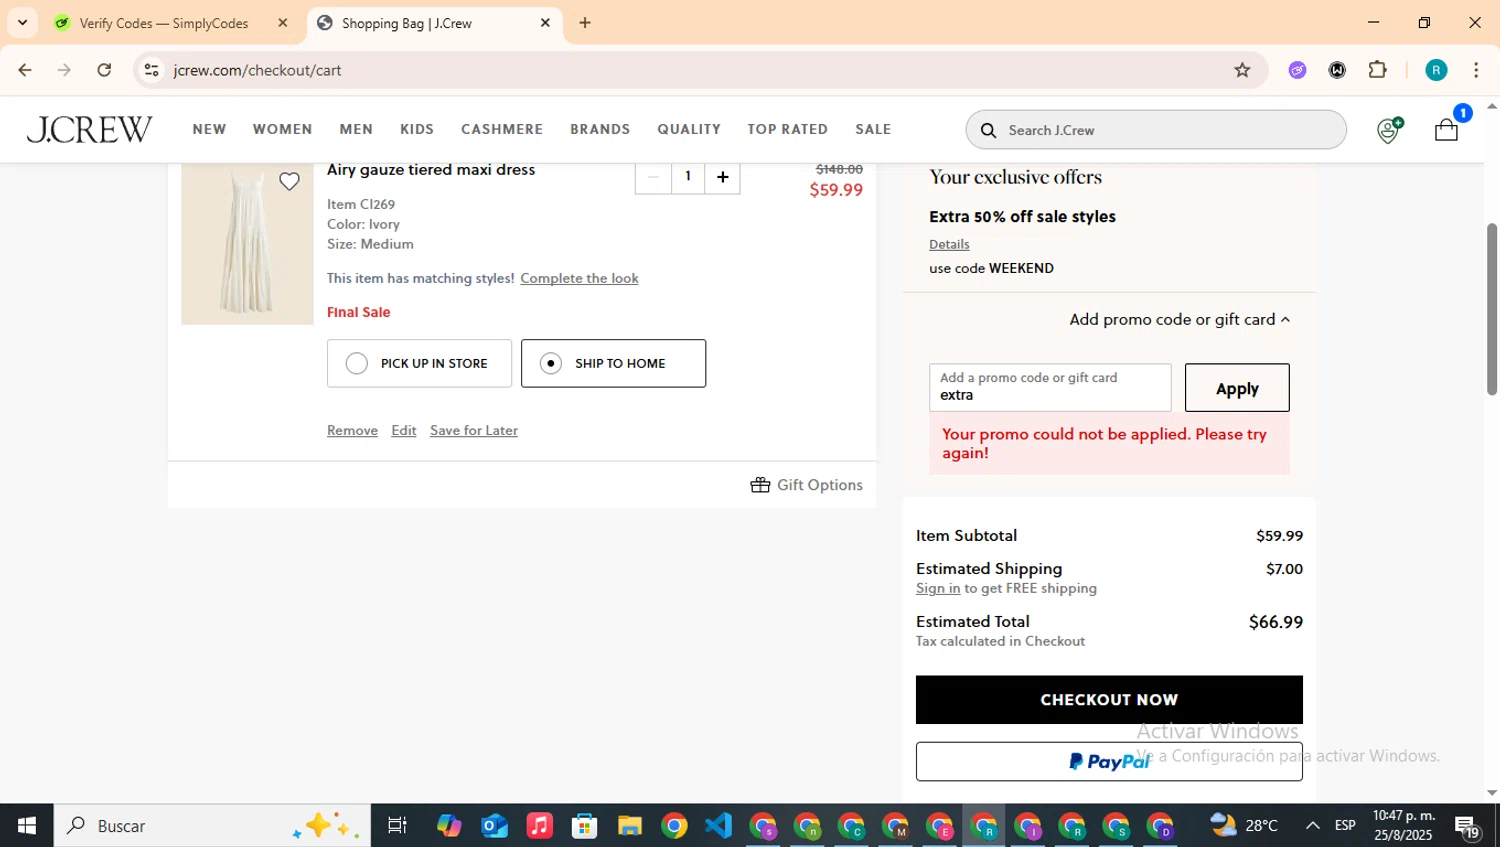Open the Windows notification center
The width and height of the screenshot is (1500, 847).
coord(1467,827)
